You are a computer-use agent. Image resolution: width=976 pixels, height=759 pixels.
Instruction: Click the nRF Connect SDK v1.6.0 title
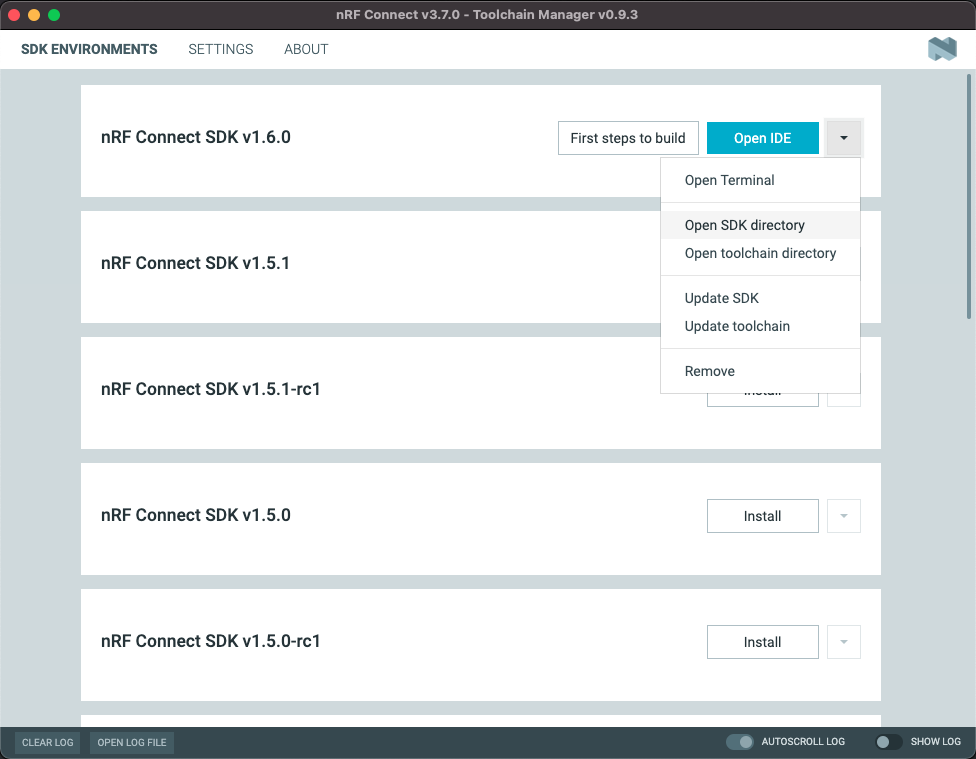(x=195, y=137)
